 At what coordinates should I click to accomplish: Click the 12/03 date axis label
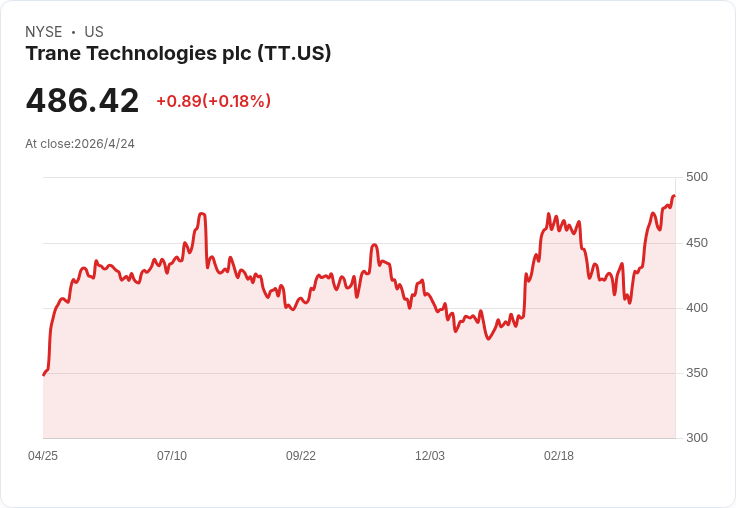[x=430, y=455]
